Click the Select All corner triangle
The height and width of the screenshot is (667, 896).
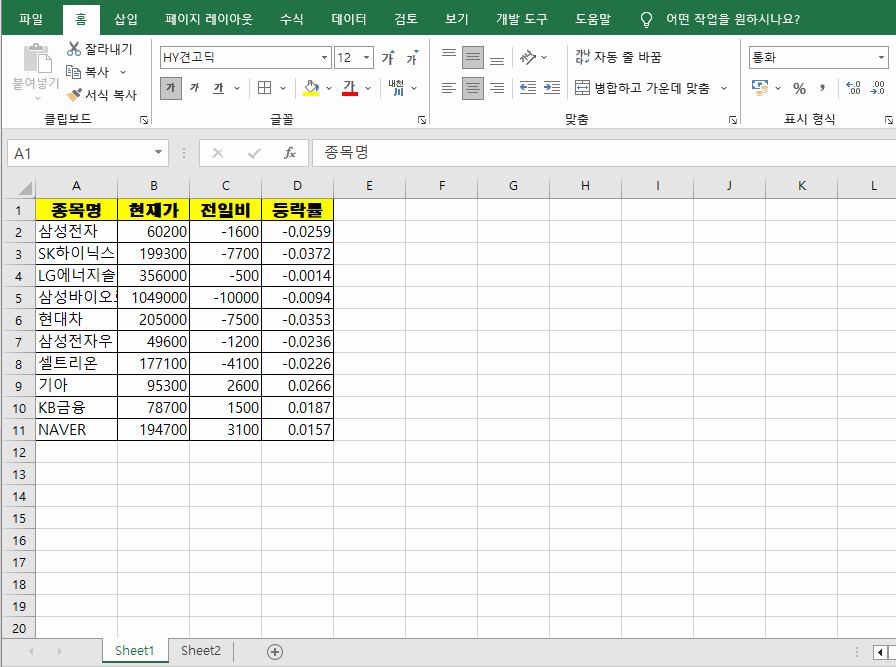tap(23, 187)
